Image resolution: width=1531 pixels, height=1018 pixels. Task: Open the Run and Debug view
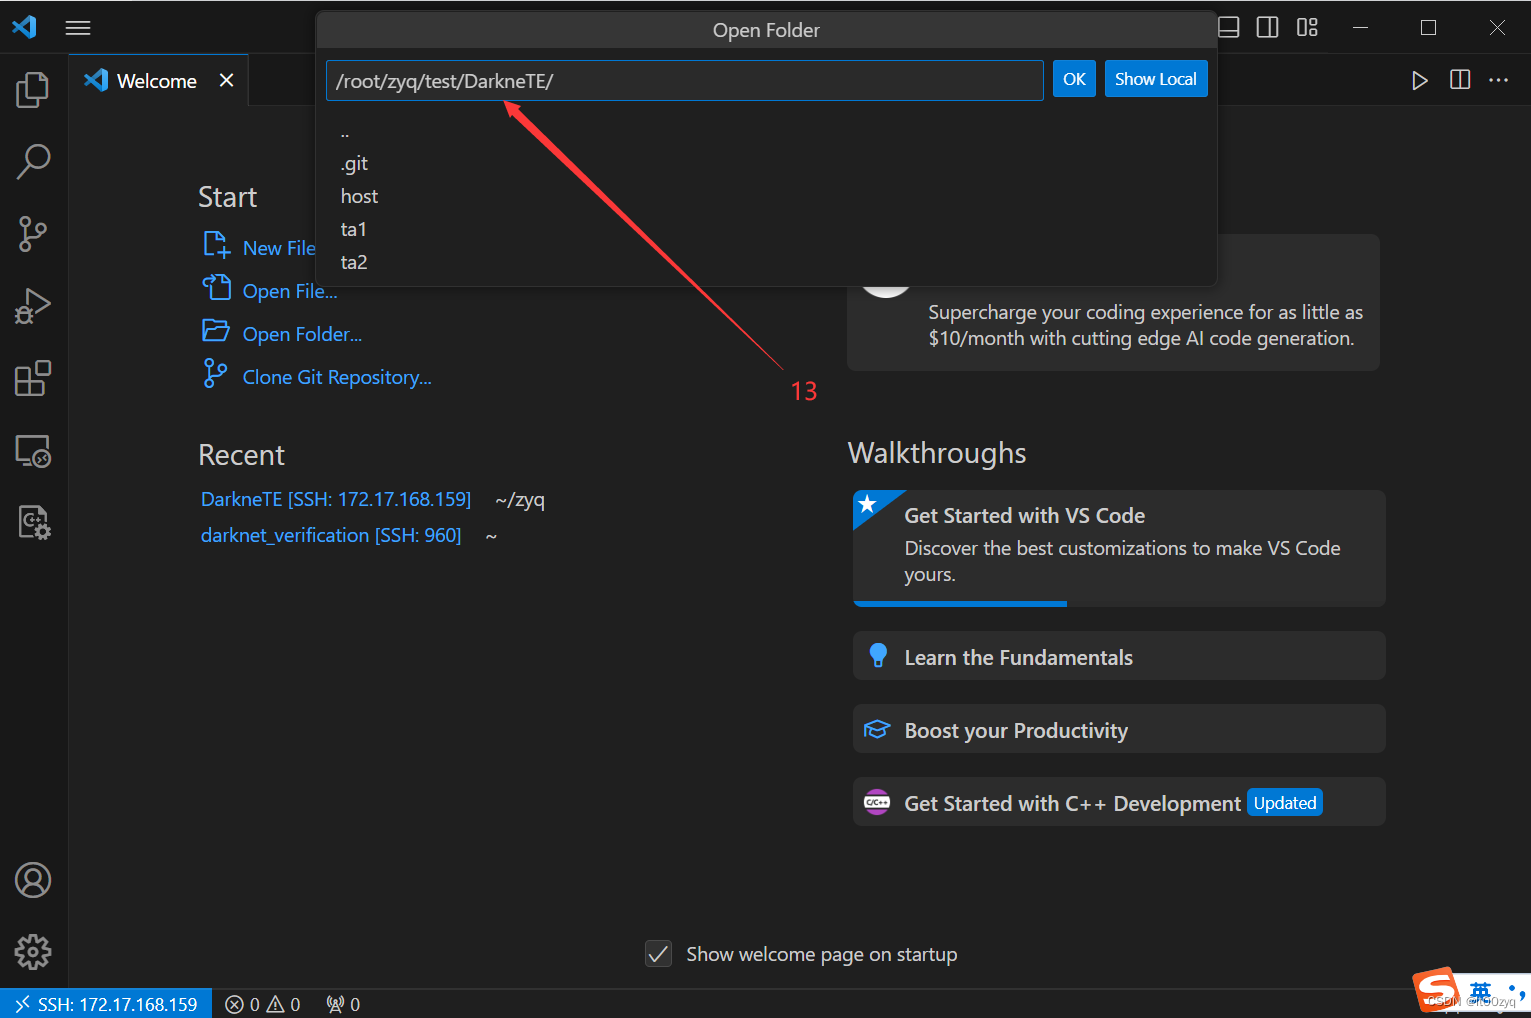click(33, 306)
